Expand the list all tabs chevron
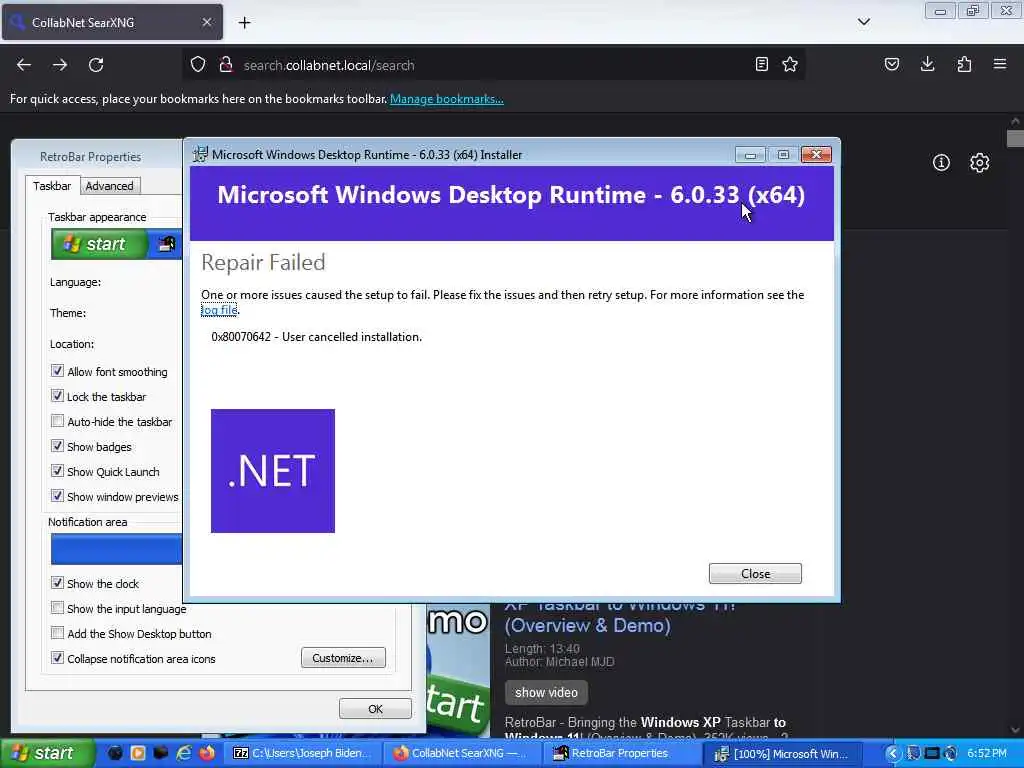Viewport: 1024px width, 768px height. point(864,22)
